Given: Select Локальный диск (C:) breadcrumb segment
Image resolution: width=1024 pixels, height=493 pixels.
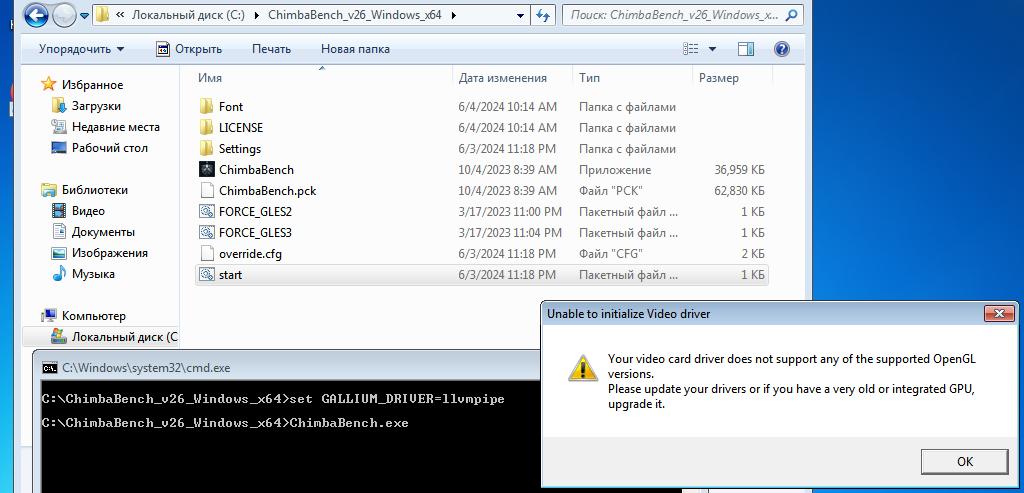Looking at the screenshot, I should [188, 15].
